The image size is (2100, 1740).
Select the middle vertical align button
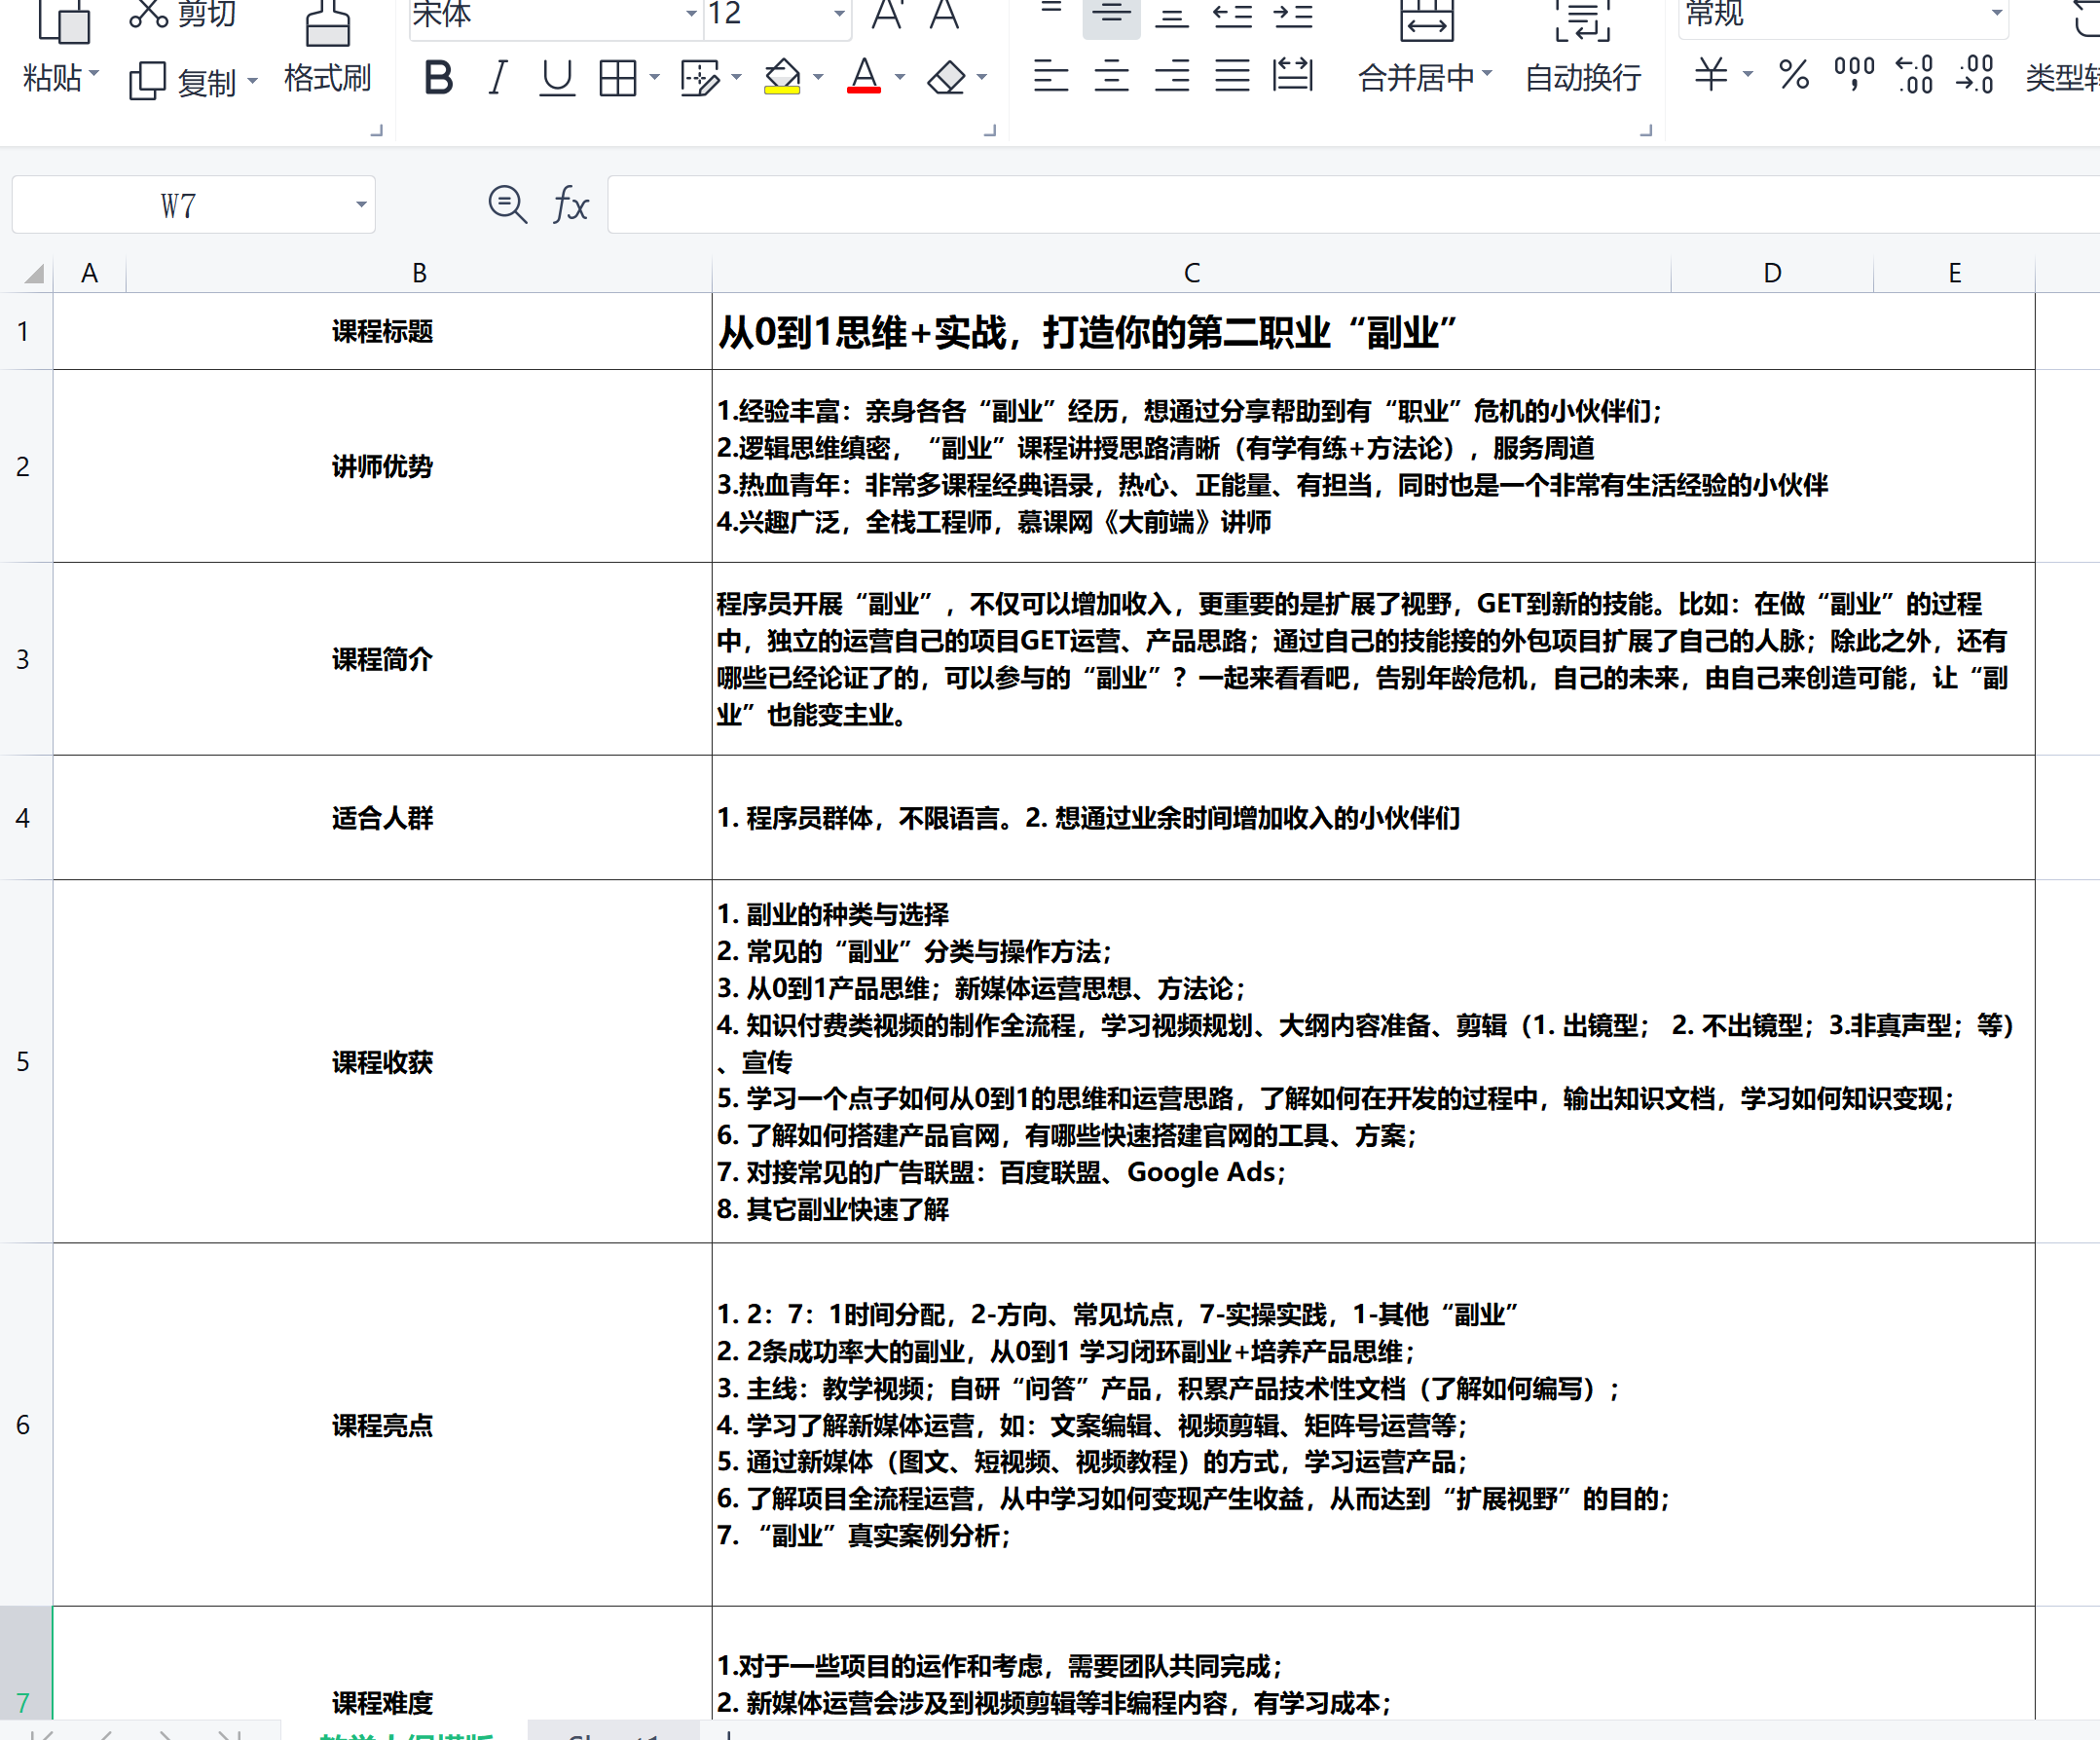click(1111, 14)
